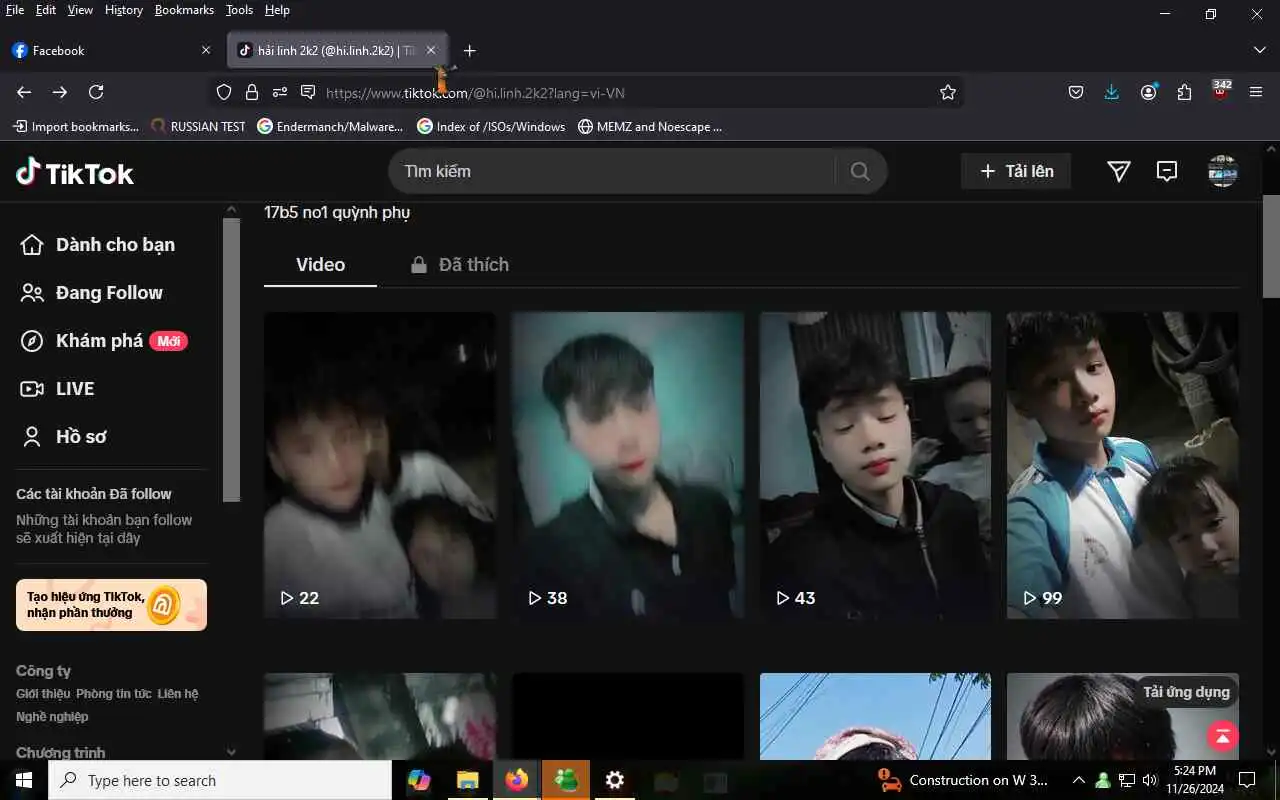Open the video with 99 views
Screen dimensions: 1280x800
click(1123, 465)
